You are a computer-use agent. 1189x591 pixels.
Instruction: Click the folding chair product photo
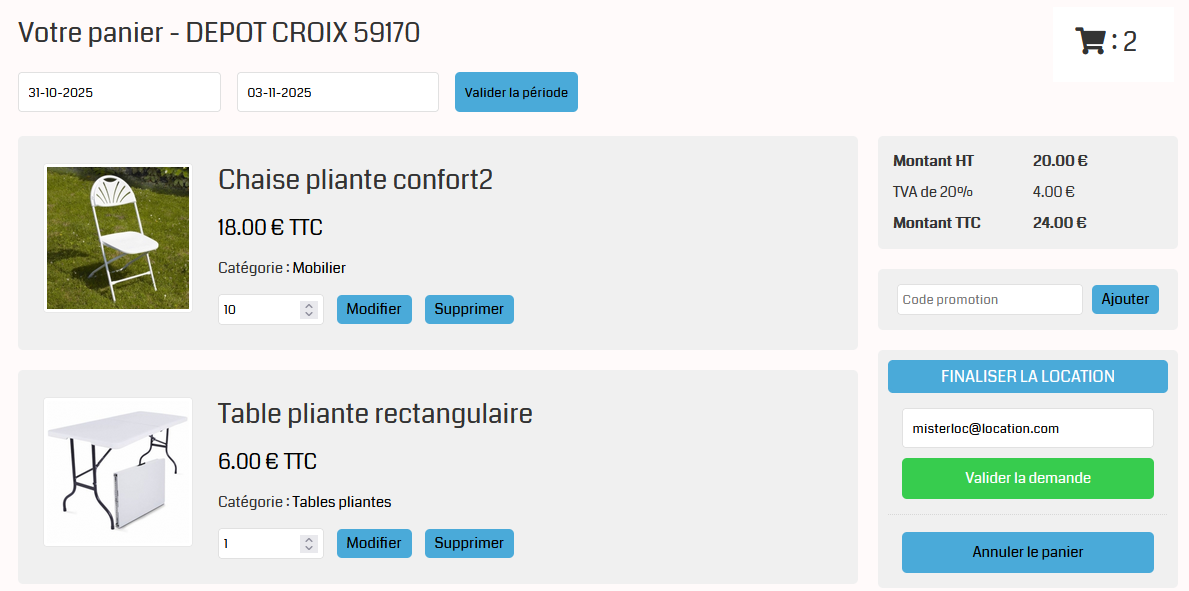(x=118, y=238)
